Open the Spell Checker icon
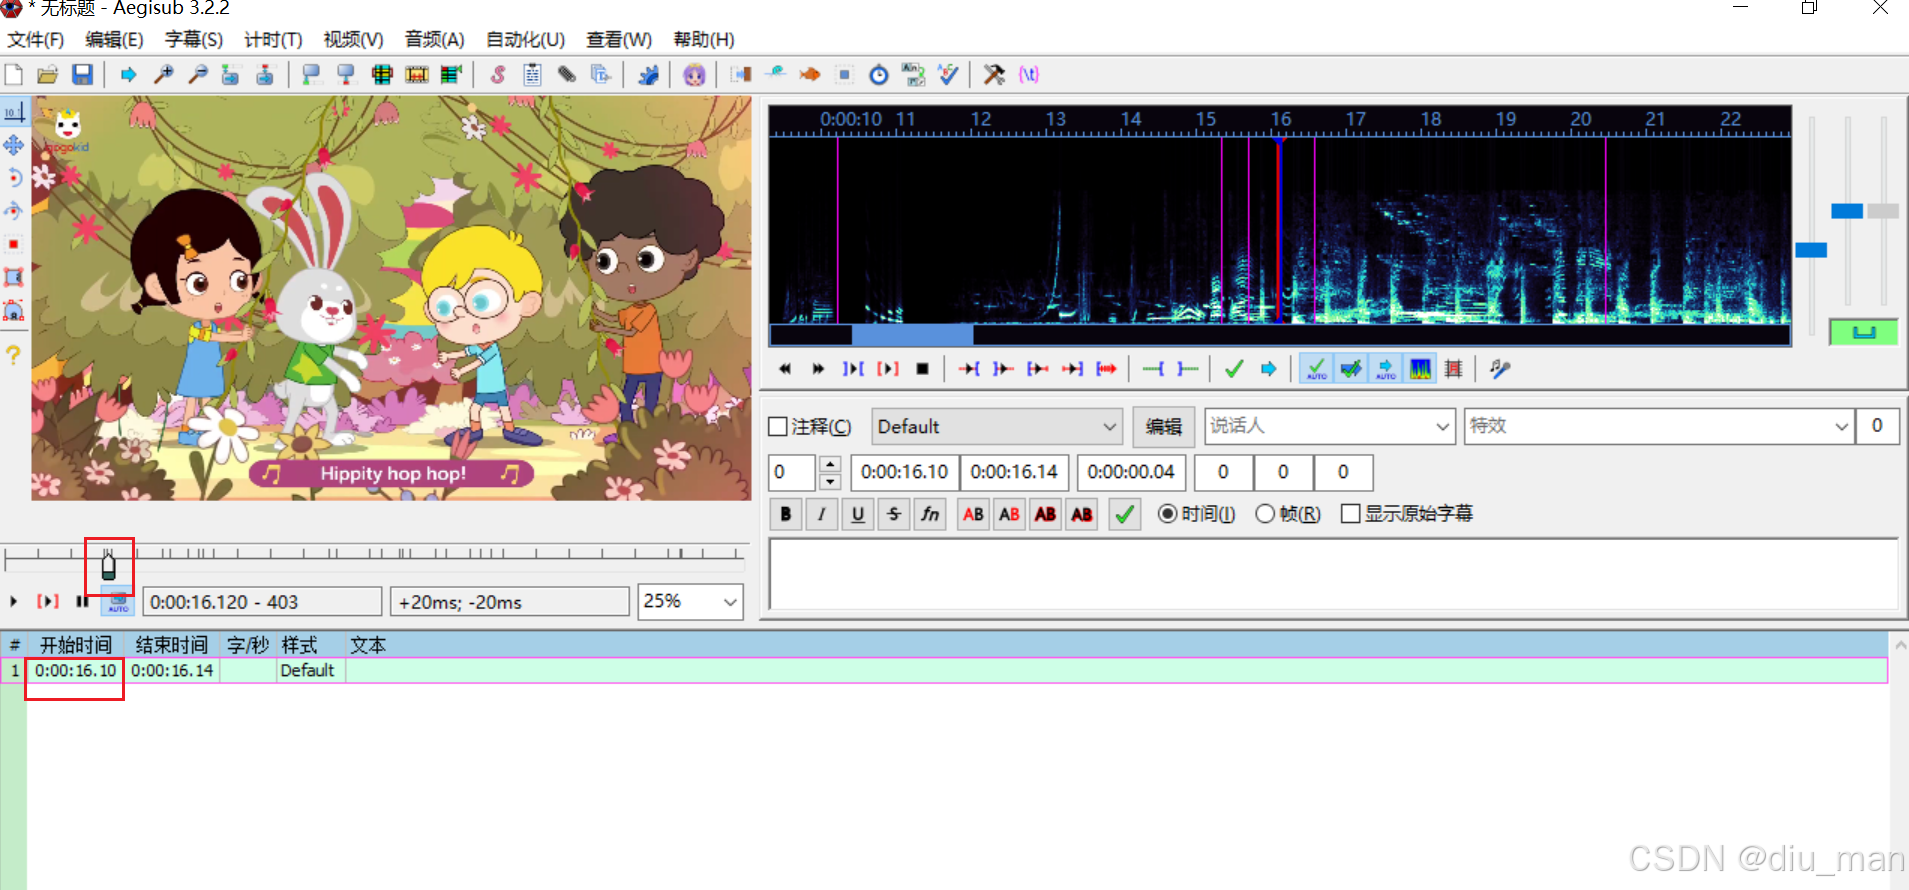The image size is (1909, 890). tap(948, 74)
